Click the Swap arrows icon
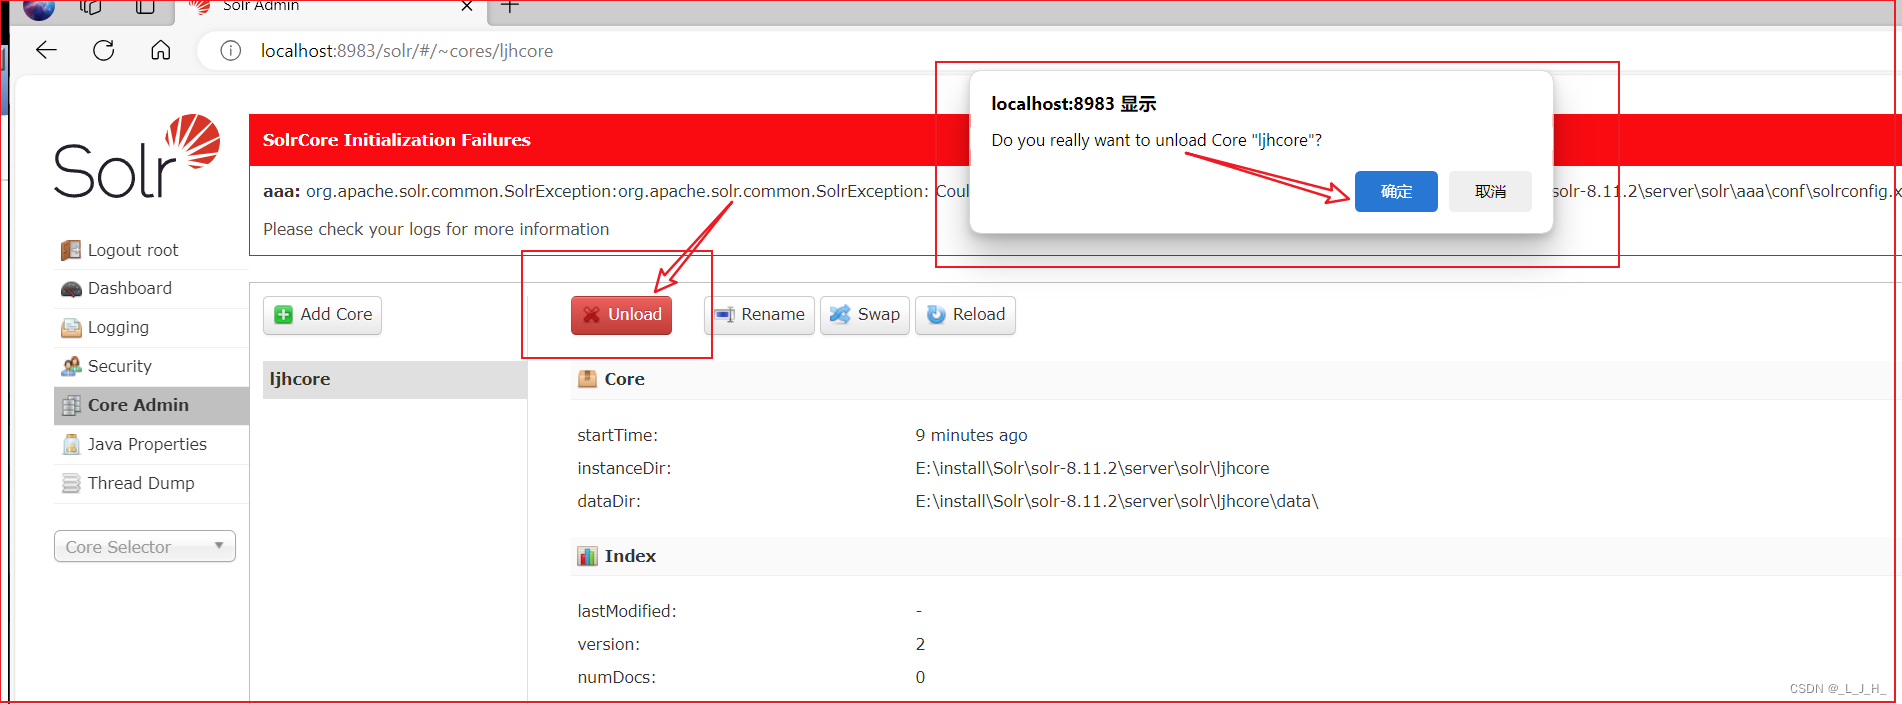 point(840,315)
